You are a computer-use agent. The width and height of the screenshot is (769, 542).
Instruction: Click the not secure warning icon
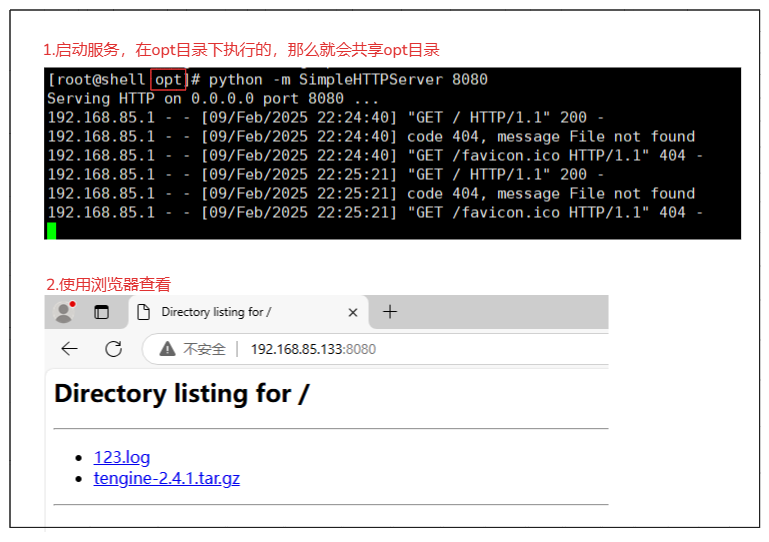(166, 349)
